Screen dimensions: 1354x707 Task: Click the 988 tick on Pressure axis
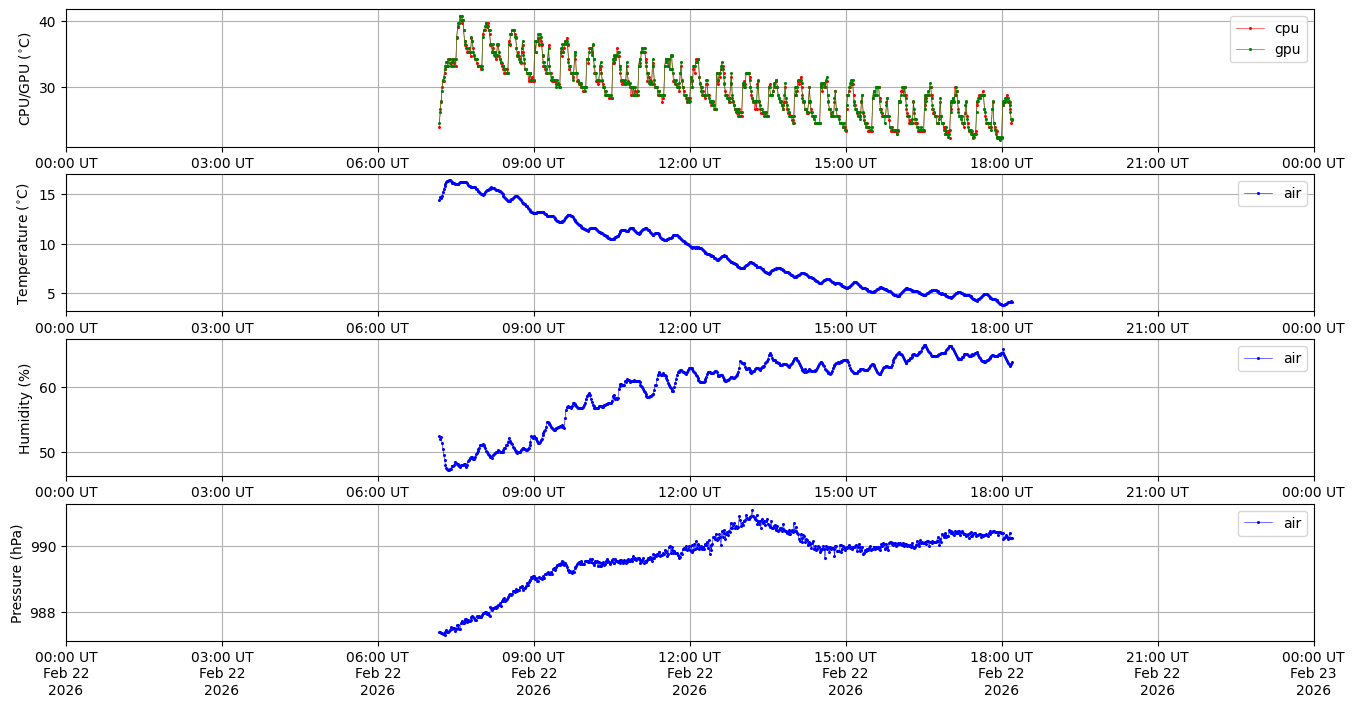coord(43,612)
